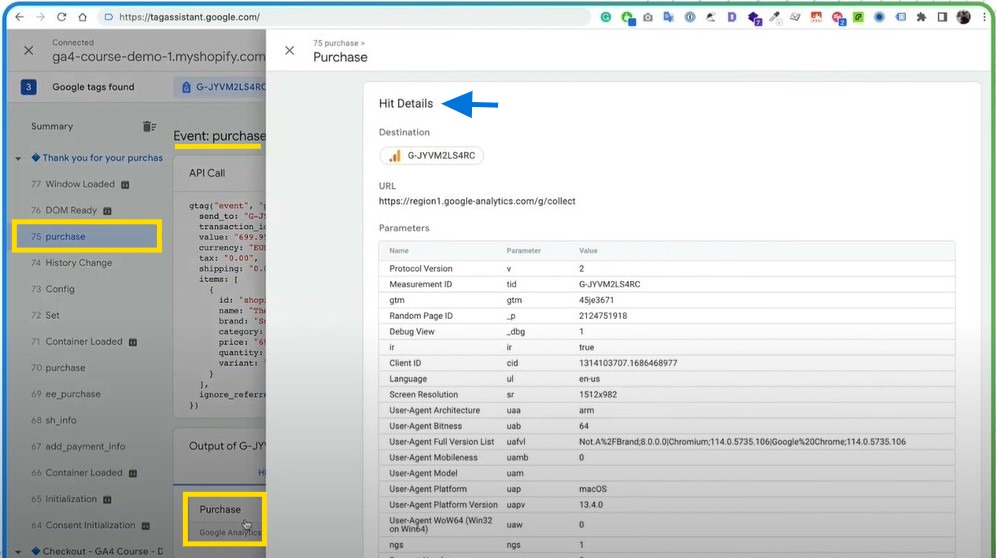This screenshot has width=996, height=558.
Task: Open the purple D extension
Action: click(732, 17)
